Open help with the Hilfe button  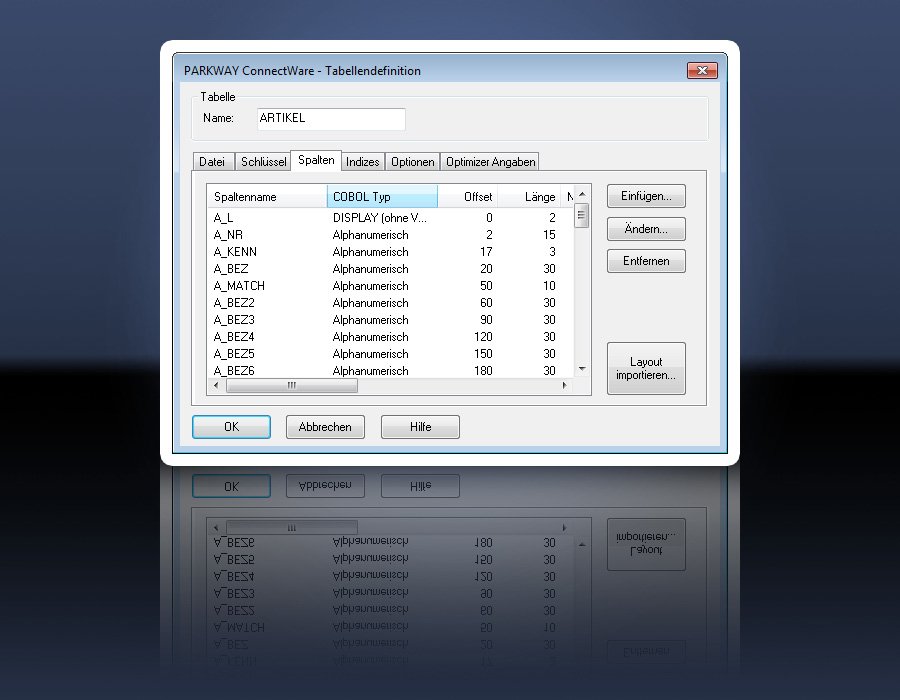(x=420, y=427)
